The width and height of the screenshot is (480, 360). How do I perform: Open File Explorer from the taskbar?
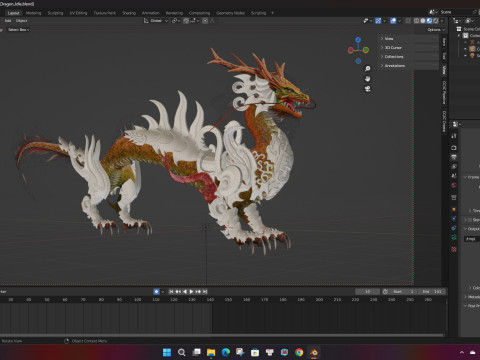click(211, 352)
